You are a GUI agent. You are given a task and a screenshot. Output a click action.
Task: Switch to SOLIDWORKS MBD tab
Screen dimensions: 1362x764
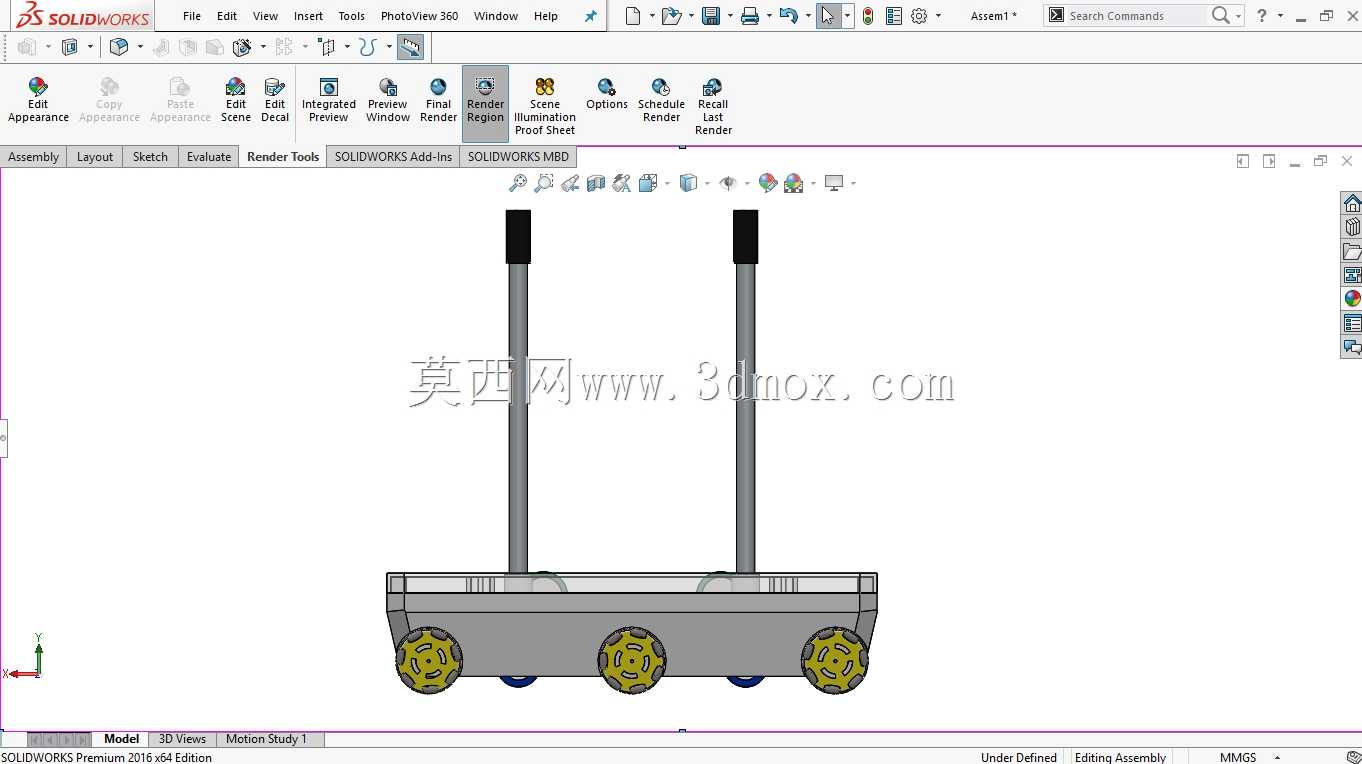[x=518, y=157]
